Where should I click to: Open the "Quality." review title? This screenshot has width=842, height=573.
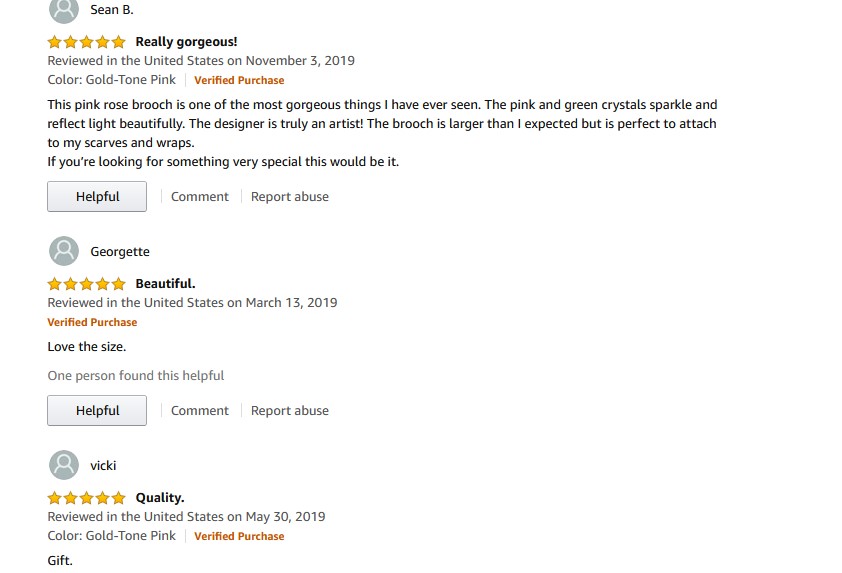tap(160, 498)
